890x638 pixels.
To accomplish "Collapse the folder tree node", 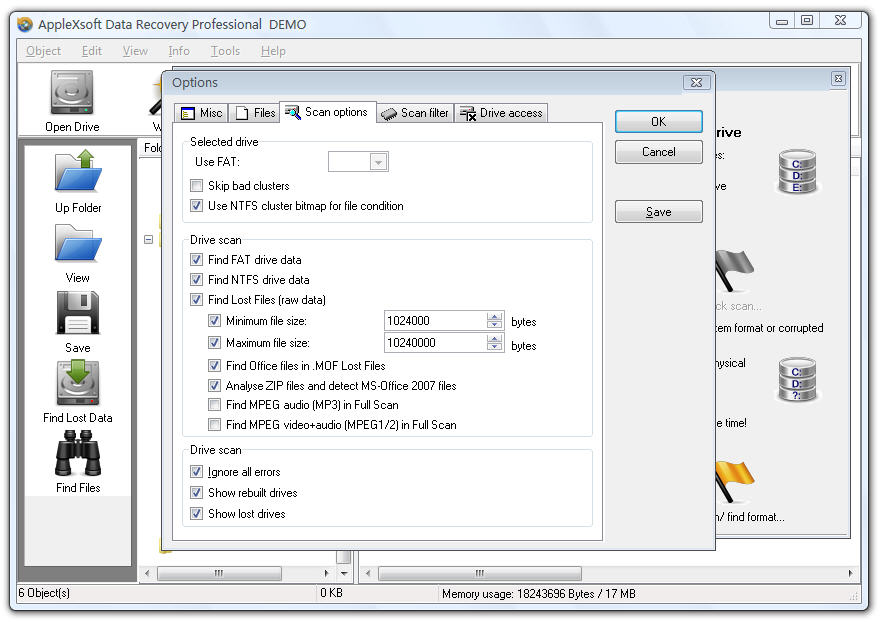I will [x=148, y=240].
